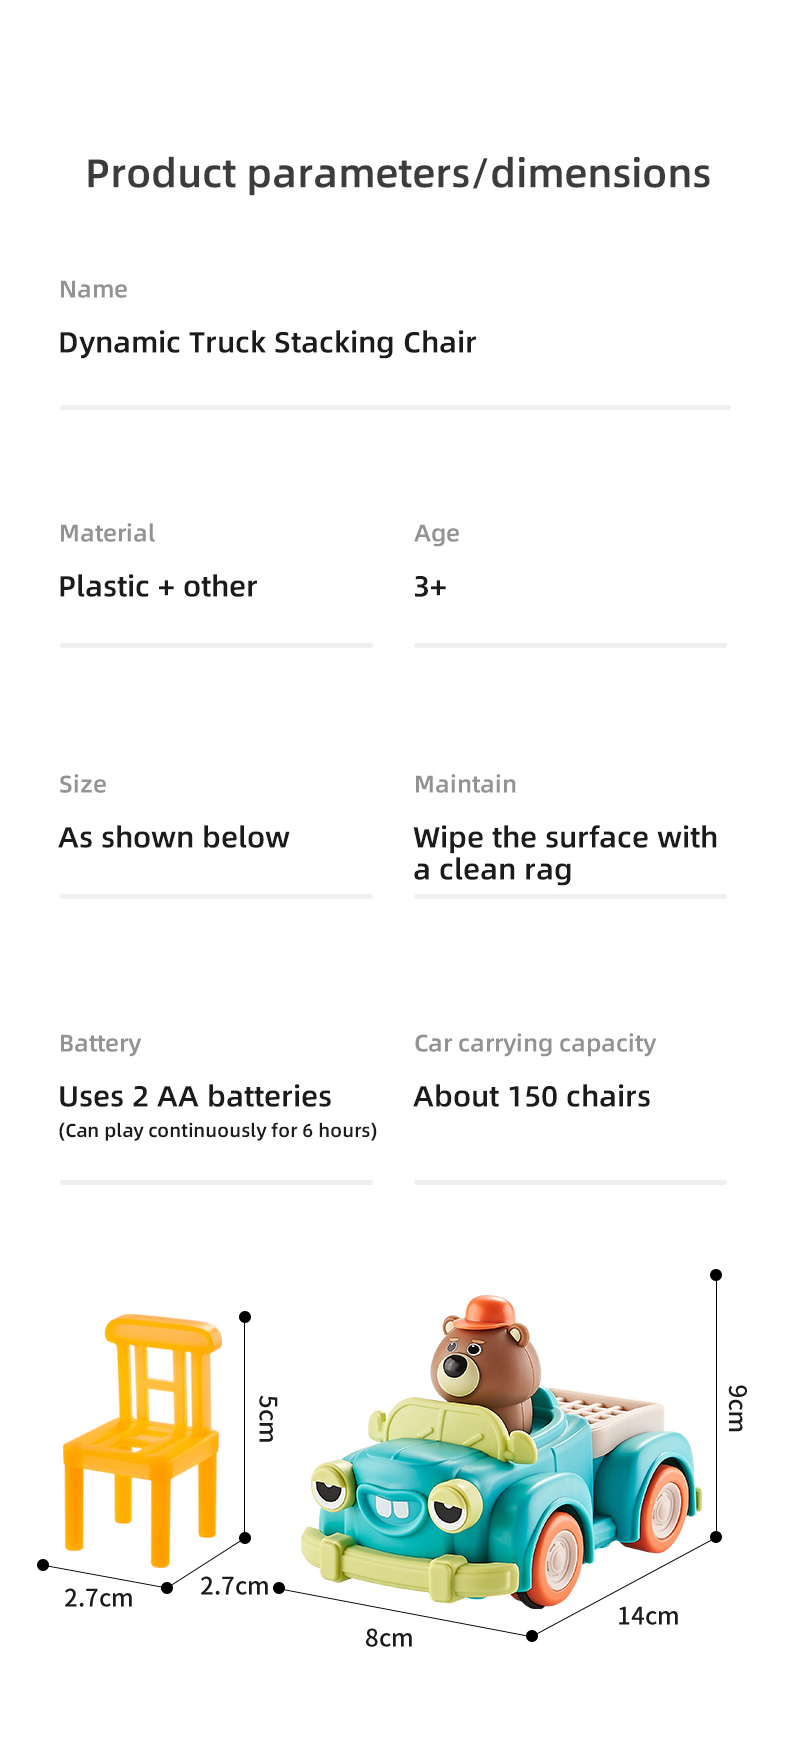This screenshot has width=790, height=1739.
Task: Click the "Plastic + other" material value
Action: (158, 587)
